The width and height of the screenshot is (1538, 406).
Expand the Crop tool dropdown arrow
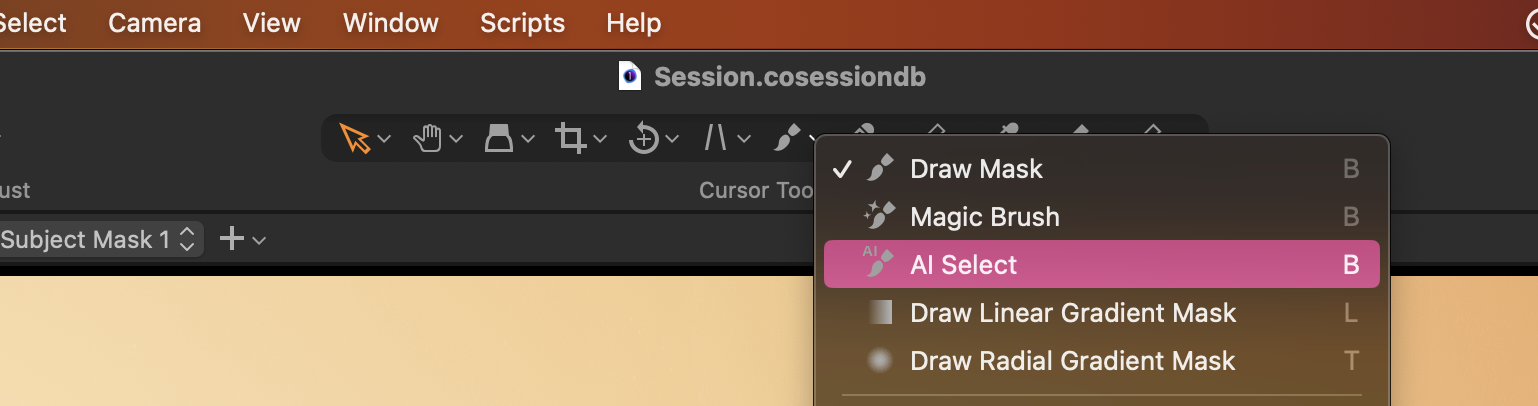(600, 139)
